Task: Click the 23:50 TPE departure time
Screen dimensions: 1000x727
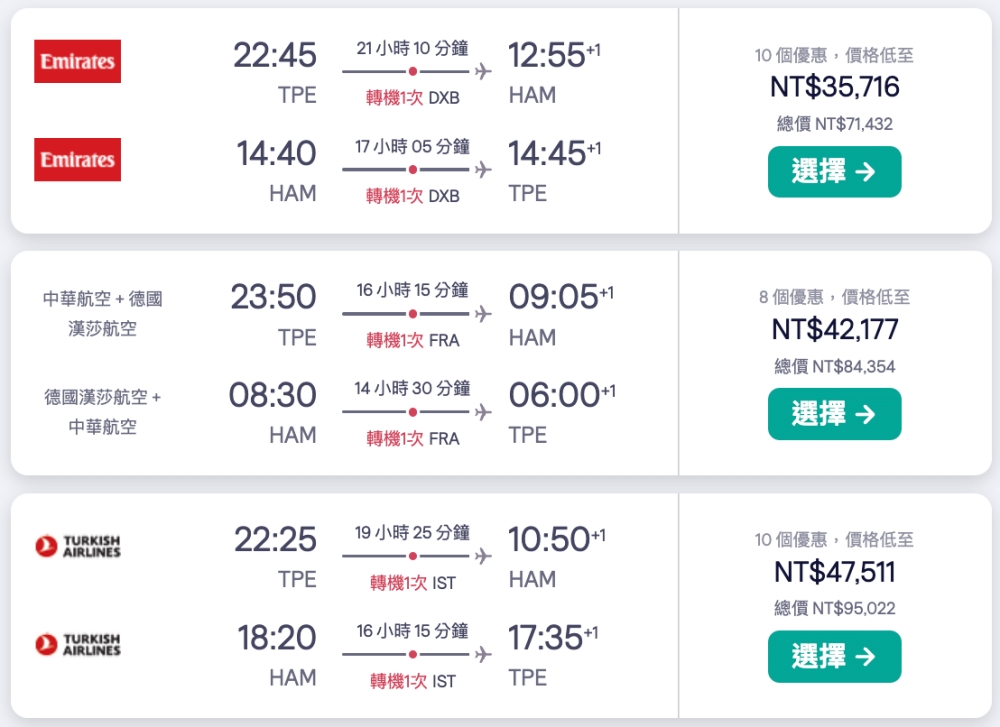Action: (273, 297)
